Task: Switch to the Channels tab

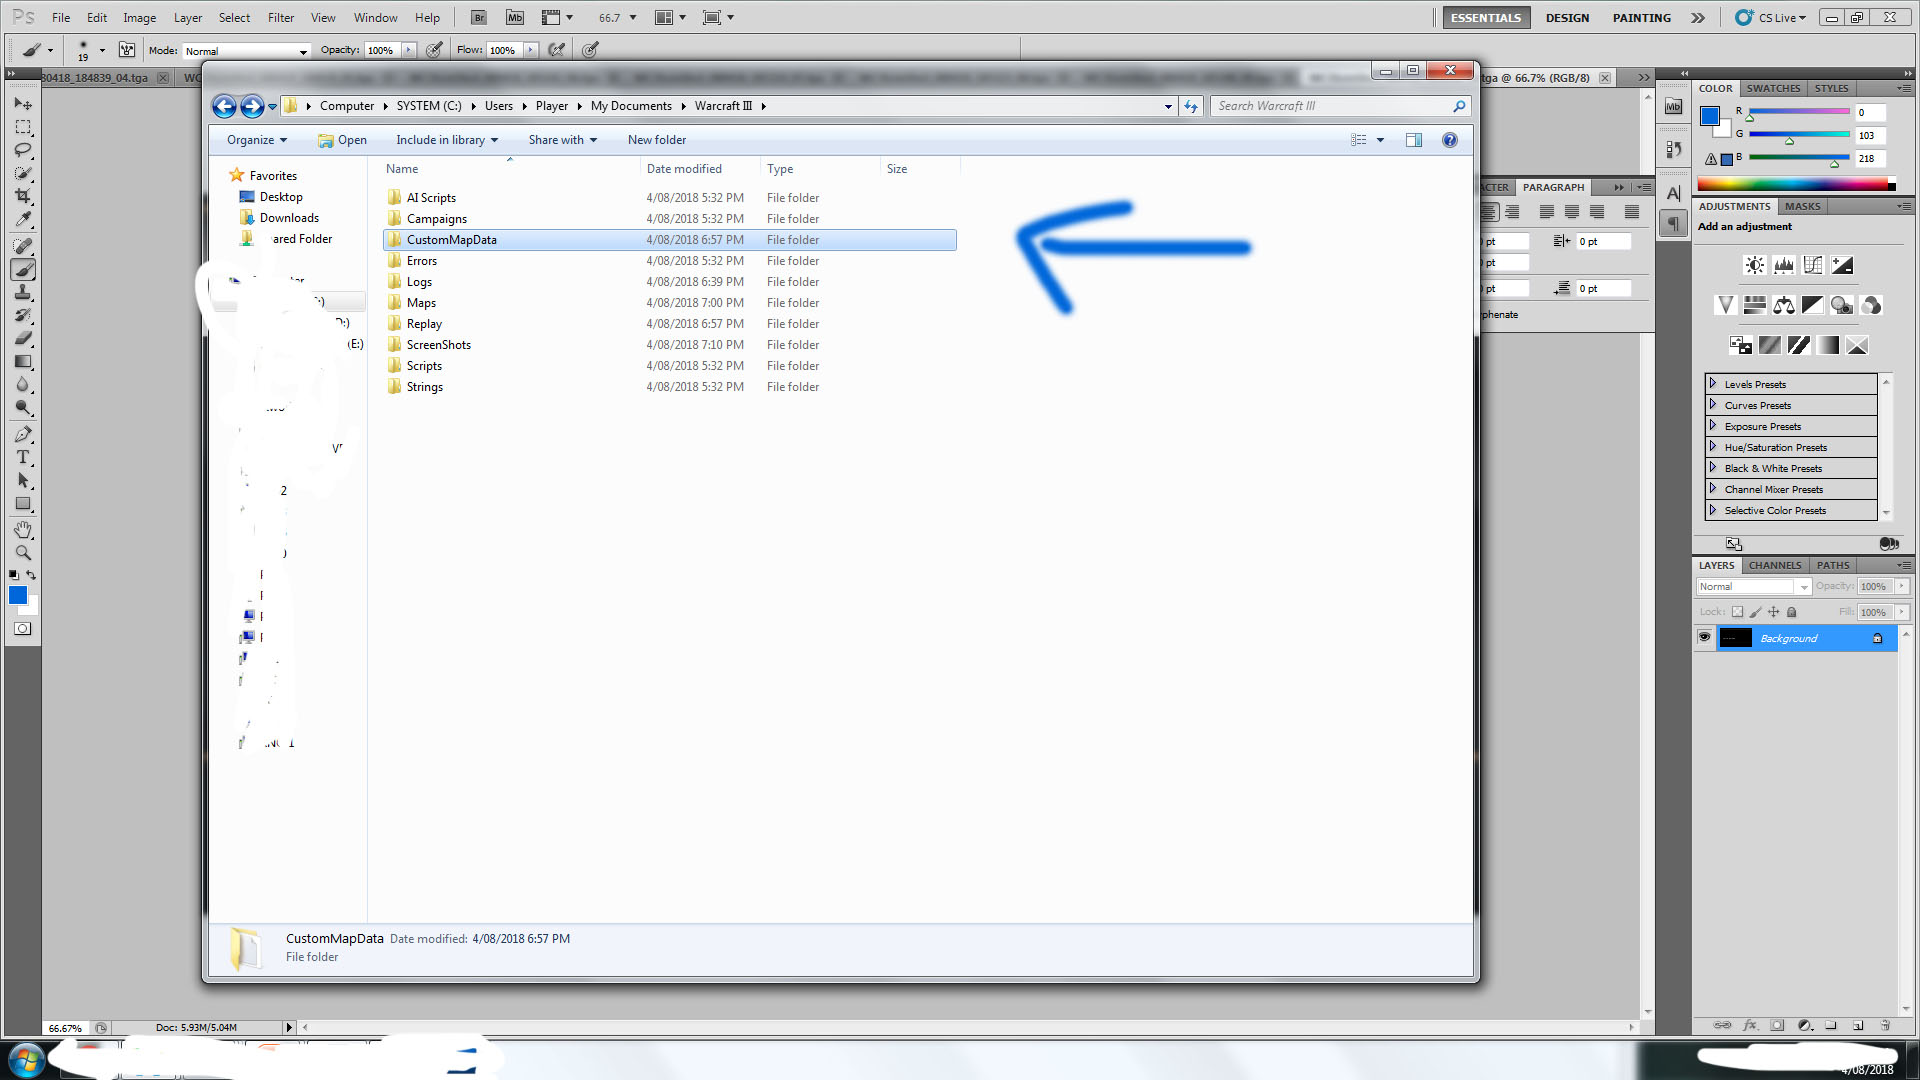Action: click(1775, 564)
